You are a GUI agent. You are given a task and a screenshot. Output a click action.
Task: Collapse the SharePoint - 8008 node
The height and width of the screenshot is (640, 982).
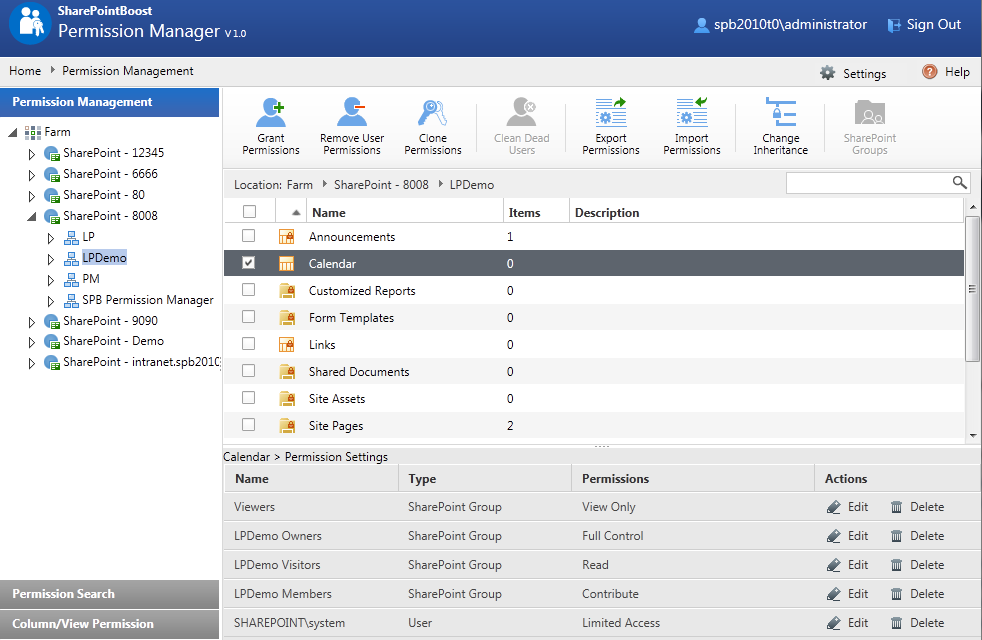coord(31,217)
